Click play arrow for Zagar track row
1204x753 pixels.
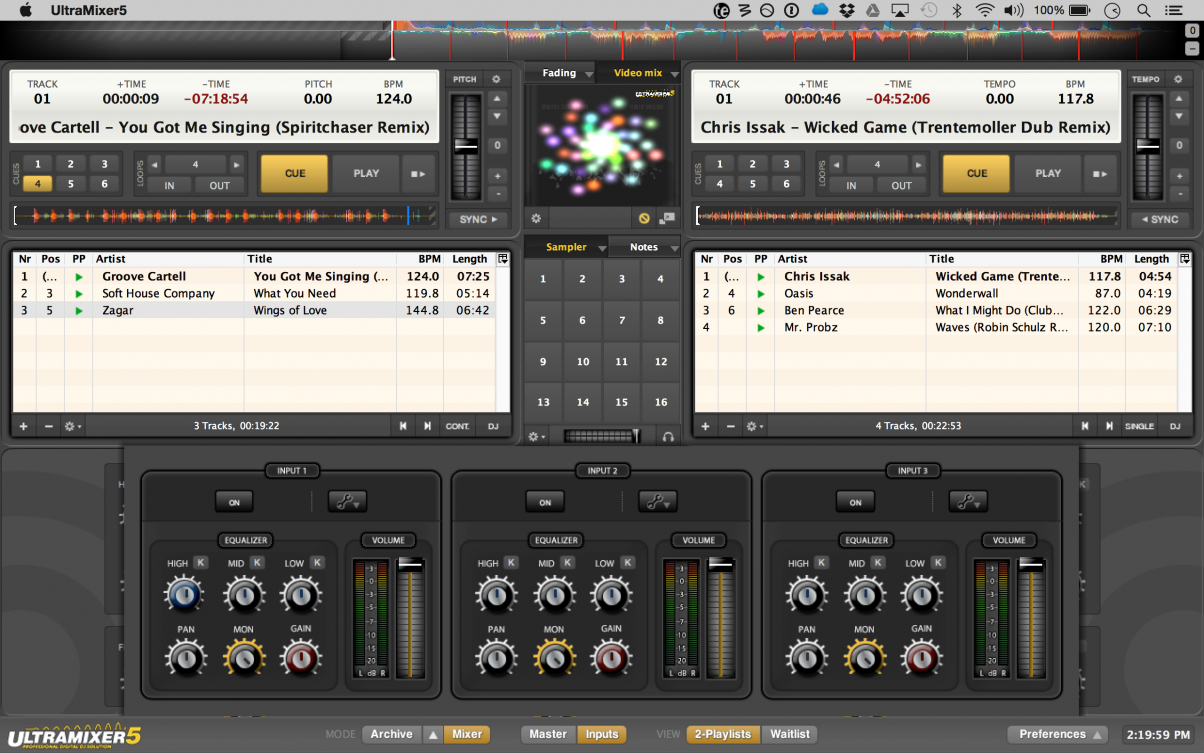[x=79, y=311]
